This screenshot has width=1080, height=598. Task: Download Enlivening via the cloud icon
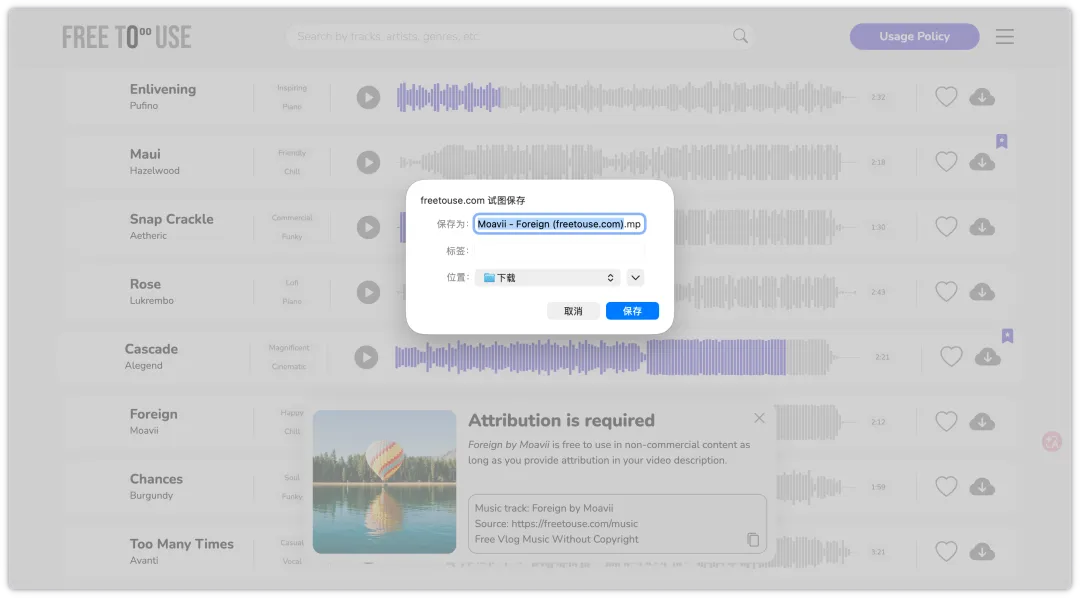point(982,97)
